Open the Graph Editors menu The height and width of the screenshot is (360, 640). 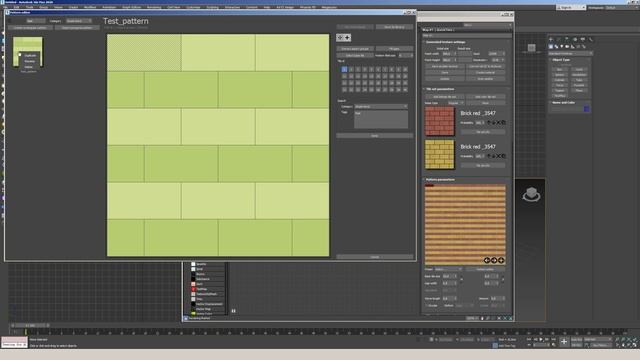[131, 7]
